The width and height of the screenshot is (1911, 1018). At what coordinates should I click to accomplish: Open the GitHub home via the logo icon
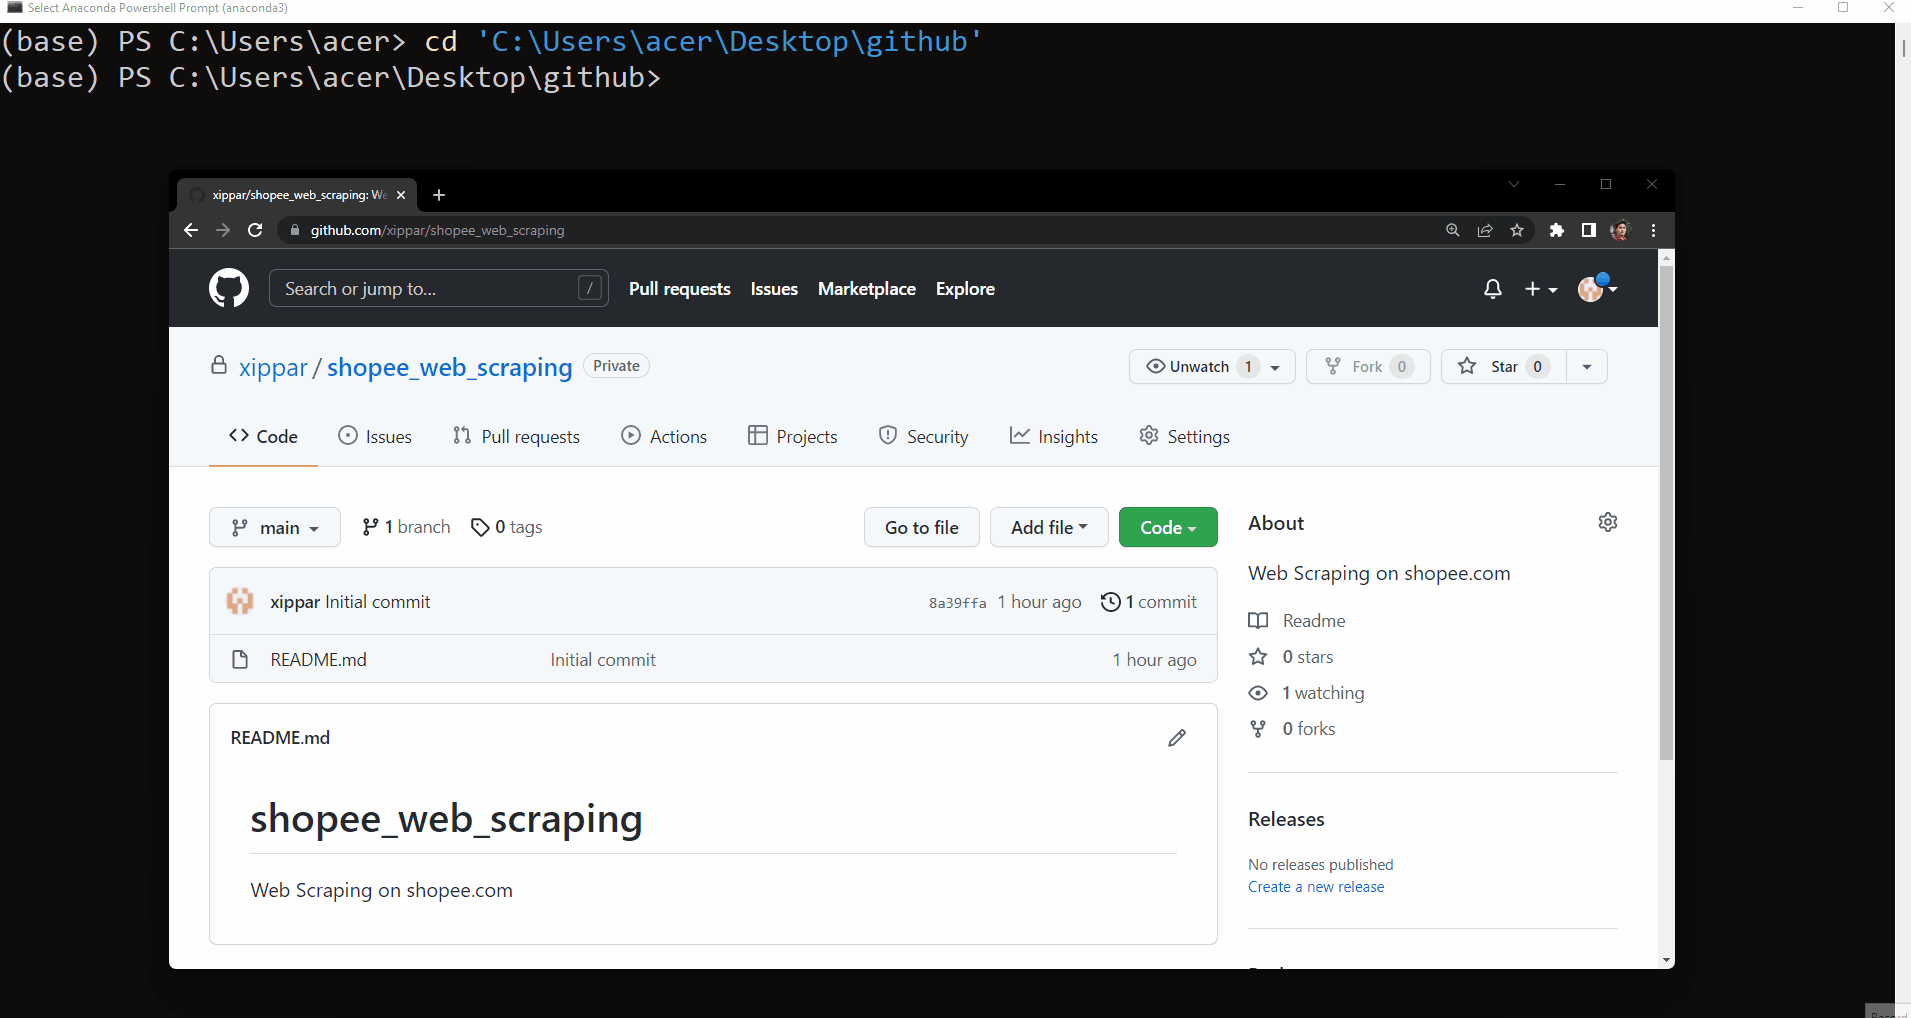[228, 288]
